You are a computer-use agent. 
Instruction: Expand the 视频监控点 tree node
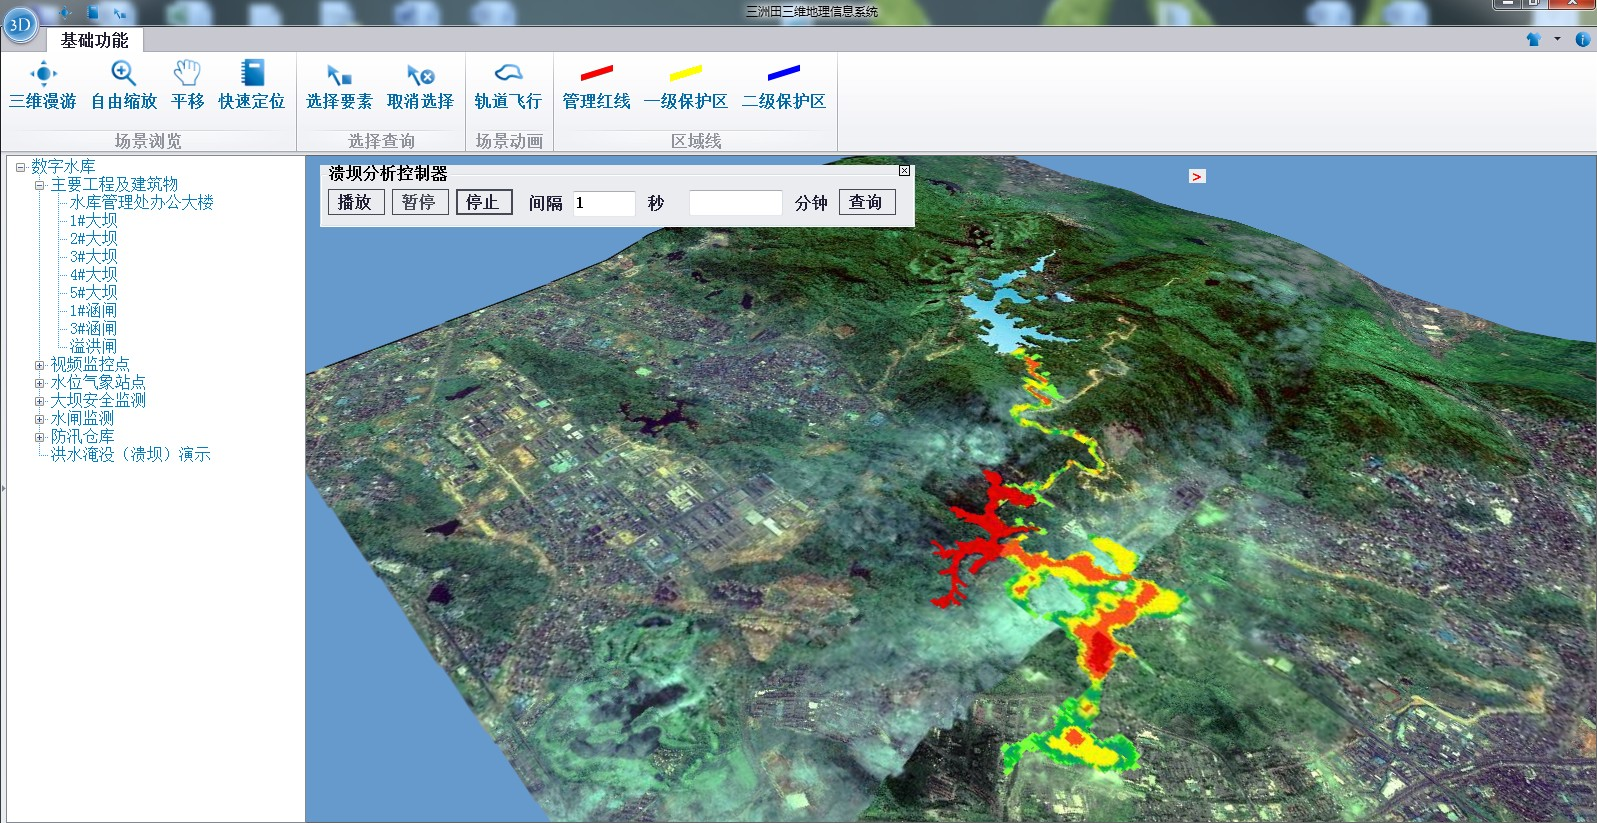coord(40,365)
